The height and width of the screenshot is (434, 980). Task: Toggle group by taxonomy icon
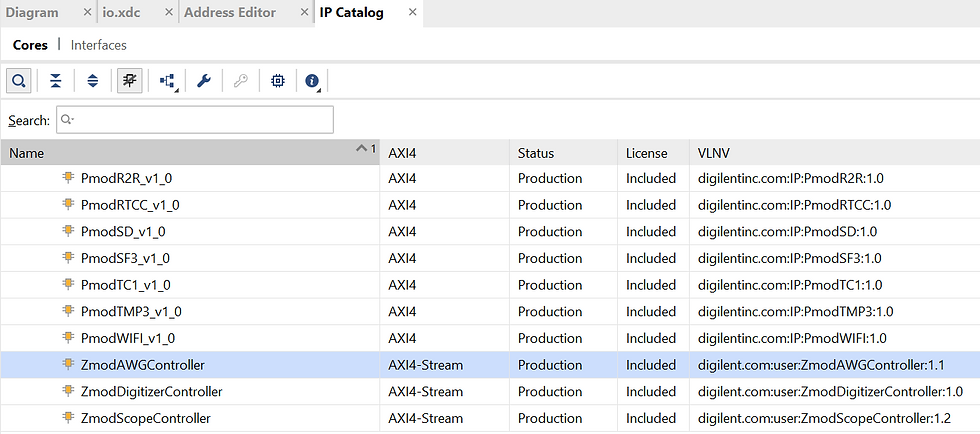click(129, 81)
